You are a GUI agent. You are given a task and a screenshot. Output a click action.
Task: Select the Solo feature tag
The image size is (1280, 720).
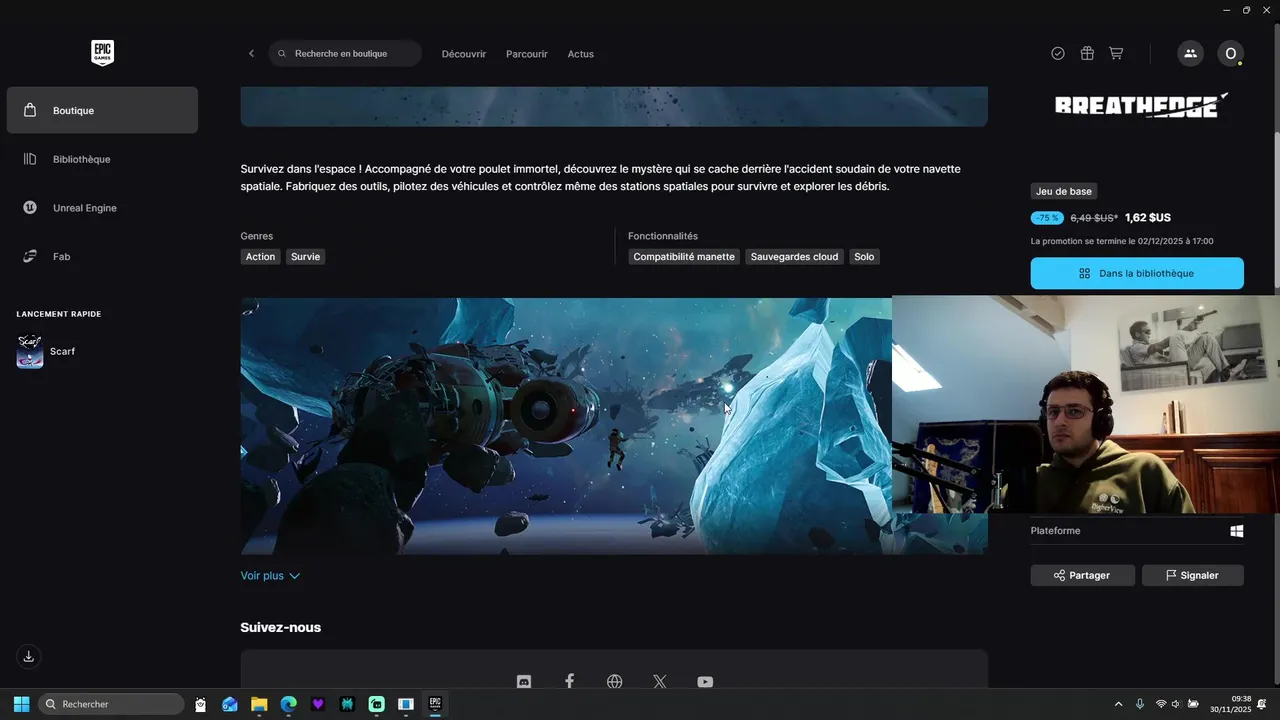864,257
